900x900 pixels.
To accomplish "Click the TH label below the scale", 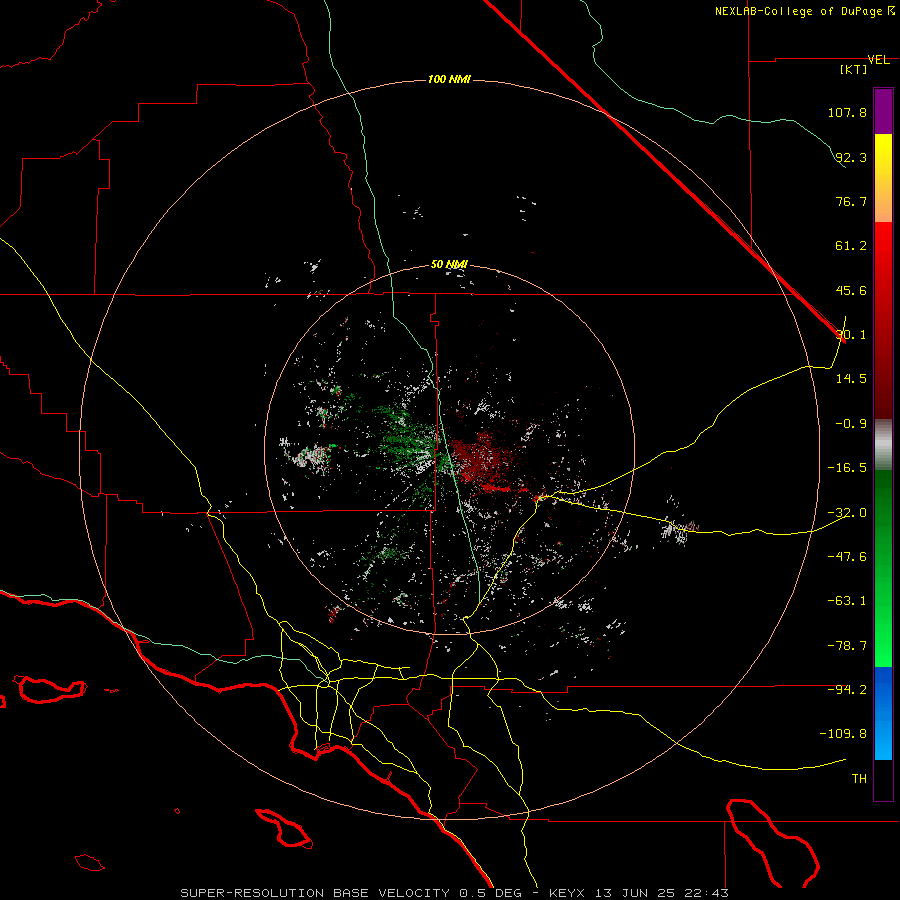I will click(x=859, y=779).
